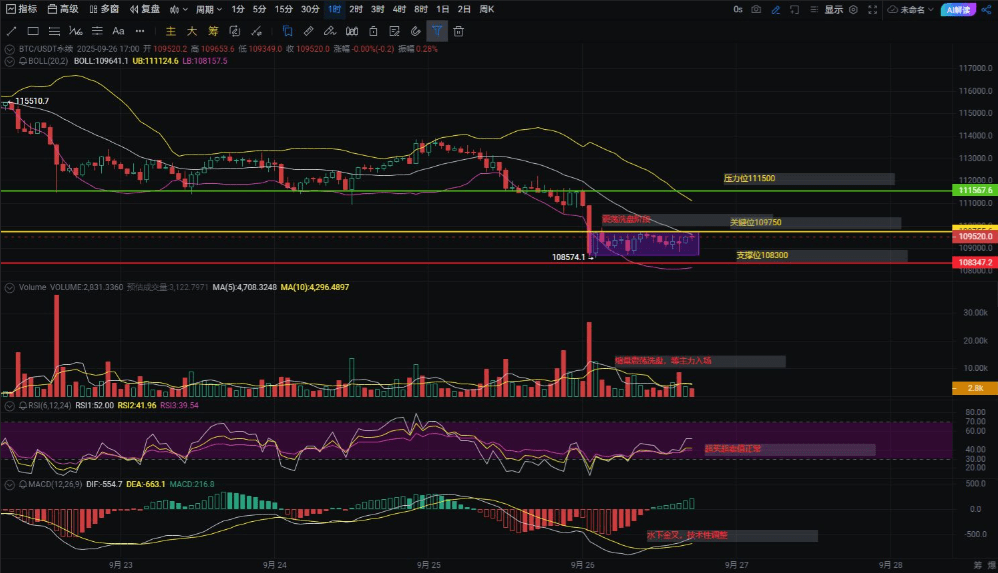Switch to 15分 timeframe
This screenshot has width=998, height=573.
coord(284,9)
